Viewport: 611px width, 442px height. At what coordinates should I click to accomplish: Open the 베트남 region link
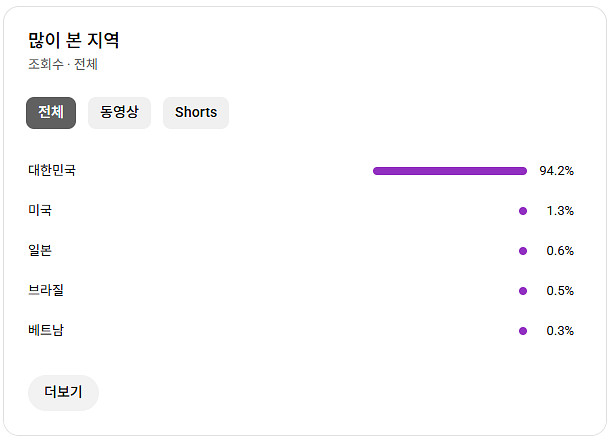tap(46, 331)
